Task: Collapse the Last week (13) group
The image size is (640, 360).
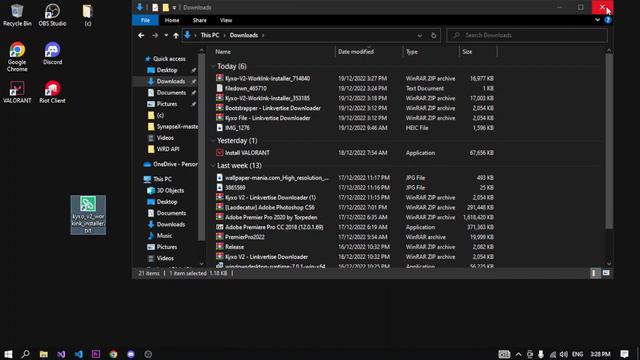Action: 213,165
